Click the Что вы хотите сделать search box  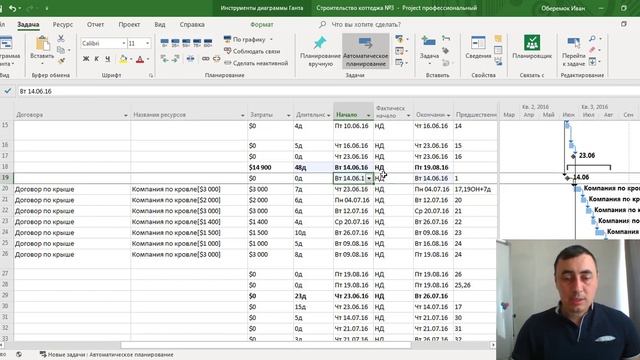pos(366,24)
